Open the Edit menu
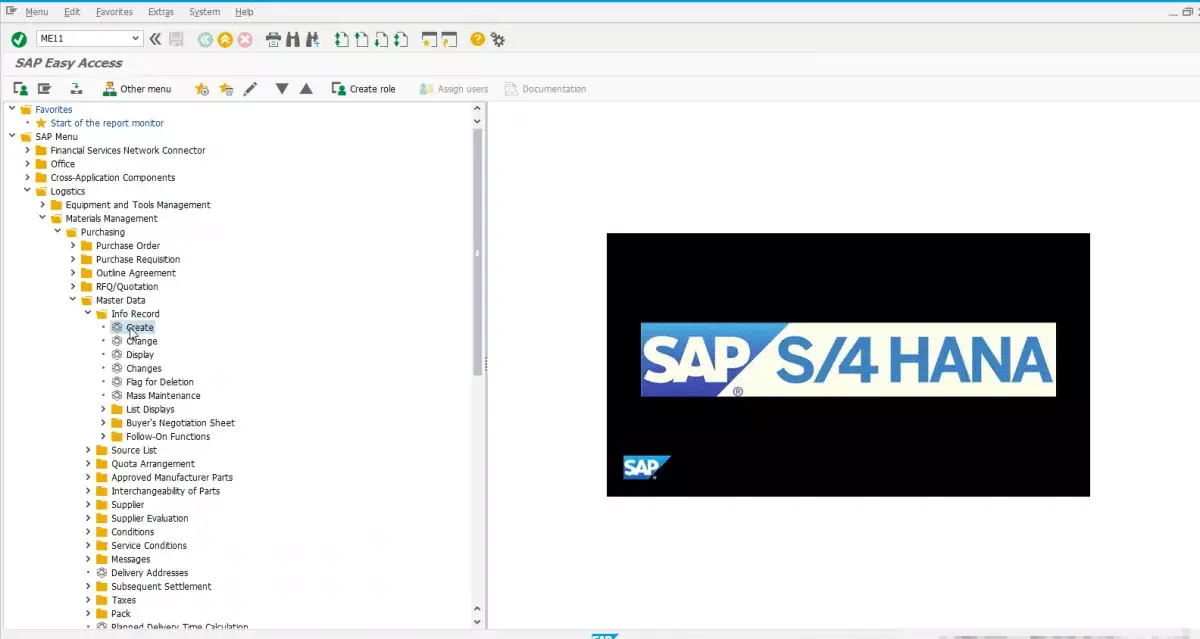Screen dimensions: 1200x639 click(72, 12)
